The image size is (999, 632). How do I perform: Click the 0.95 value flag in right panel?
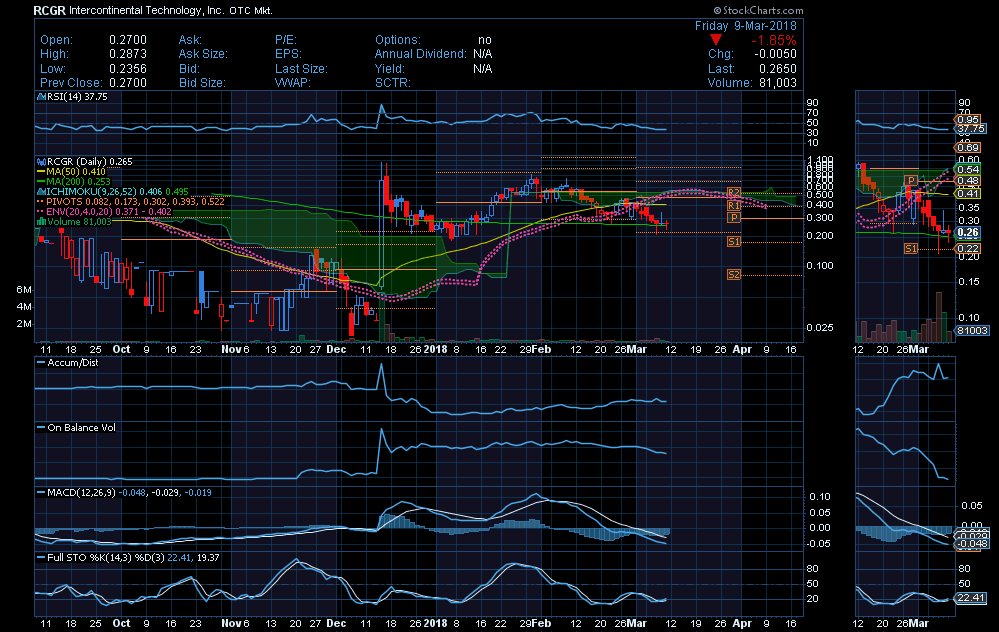(x=968, y=119)
